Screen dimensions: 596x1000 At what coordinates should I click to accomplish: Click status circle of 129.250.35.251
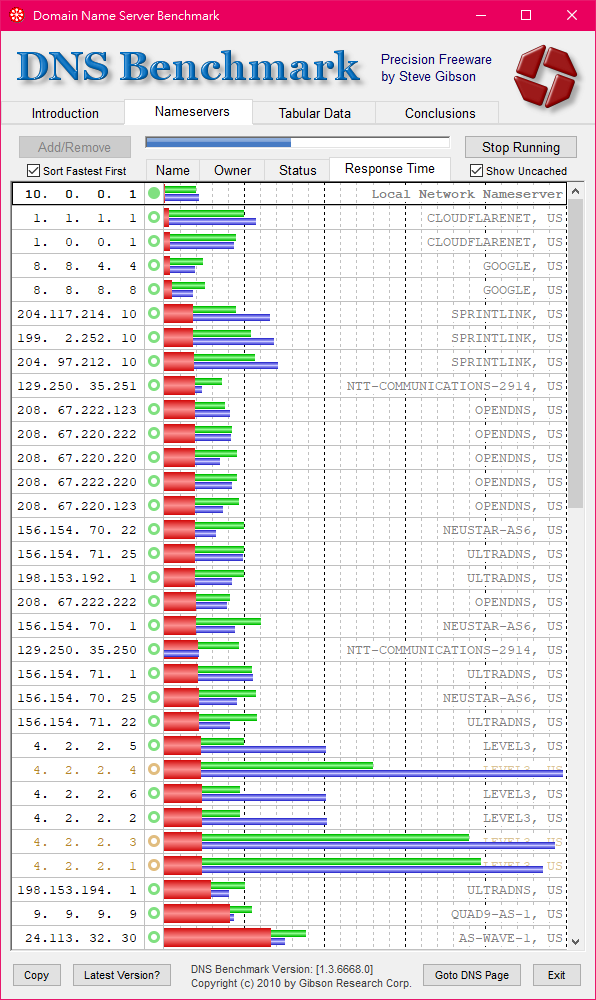154,385
